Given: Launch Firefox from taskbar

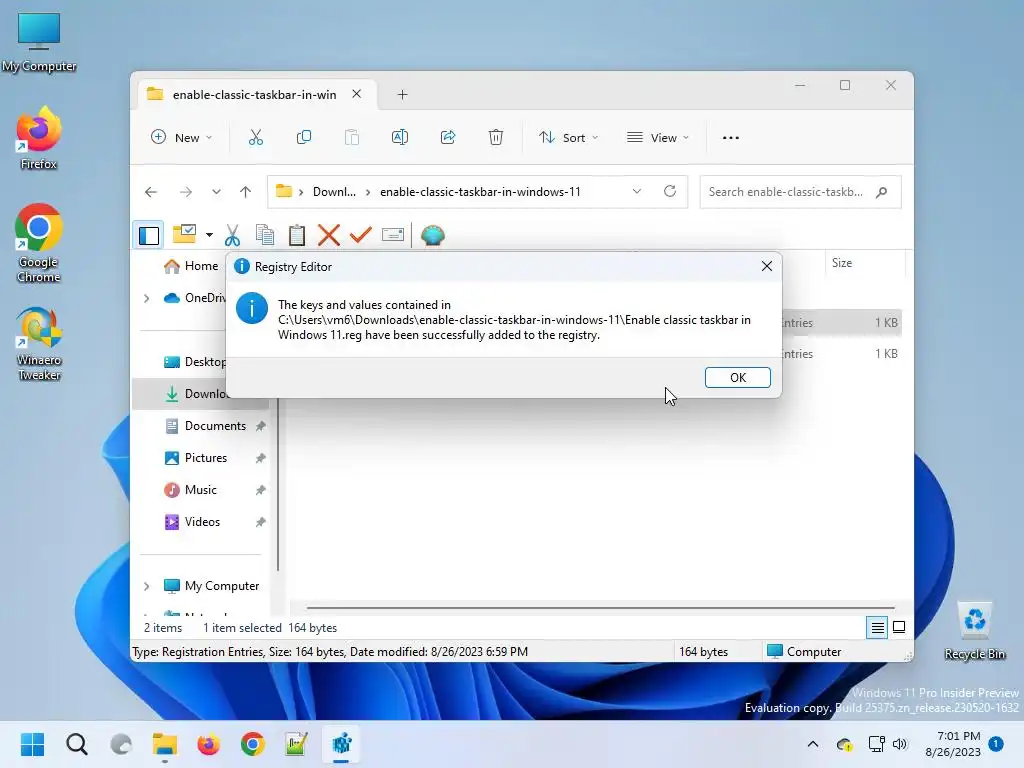Looking at the screenshot, I should [x=208, y=744].
